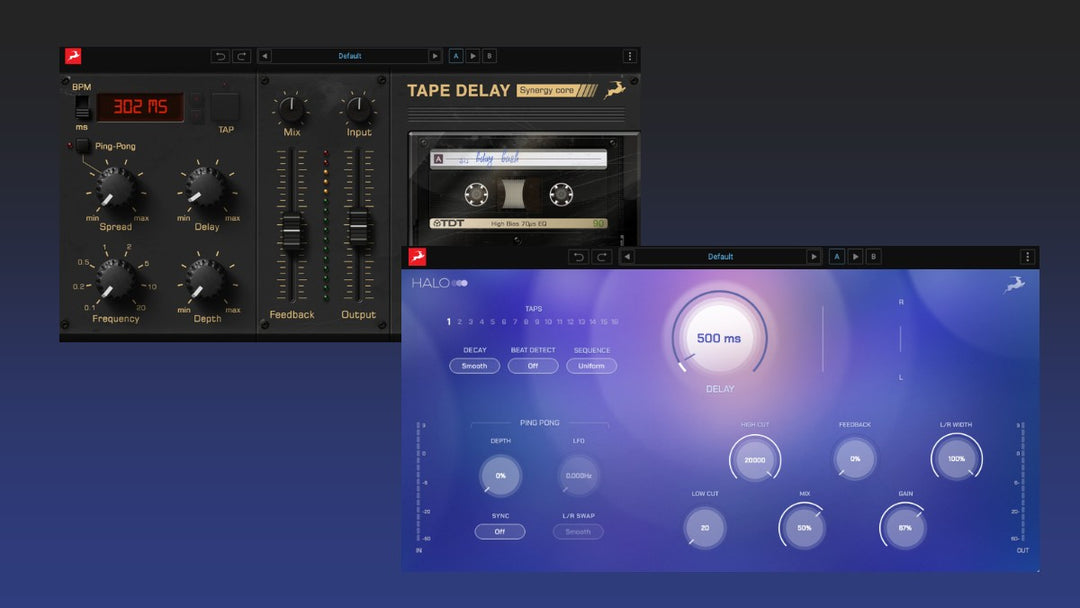This screenshot has width=1080, height=608.
Task: Click the white antelope logo in Halo panel
Action: (x=1015, y=284)
